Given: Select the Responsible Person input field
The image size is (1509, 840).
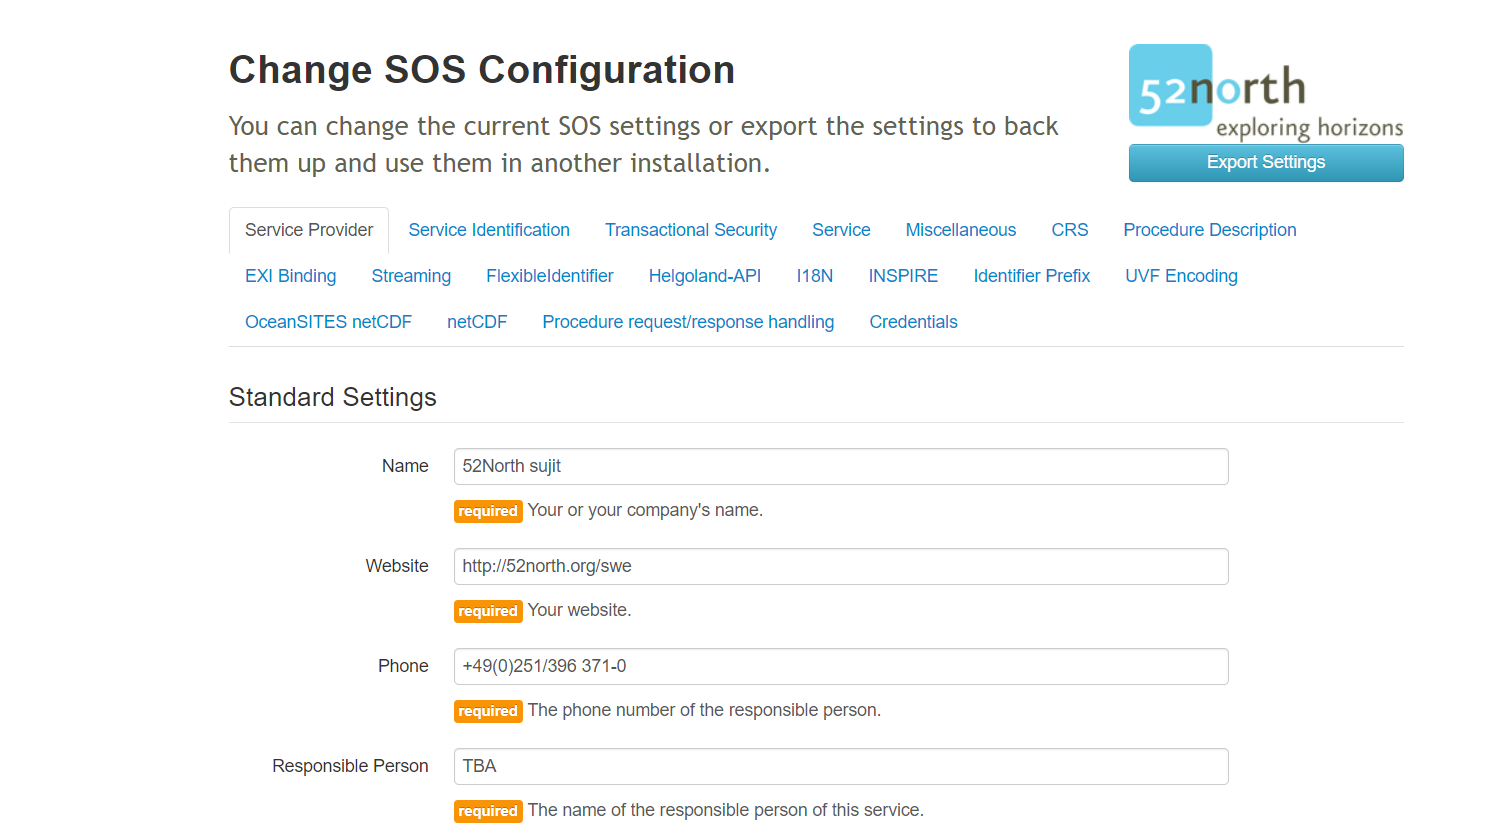Looking at the screenshot, I should tap(841, 767).
